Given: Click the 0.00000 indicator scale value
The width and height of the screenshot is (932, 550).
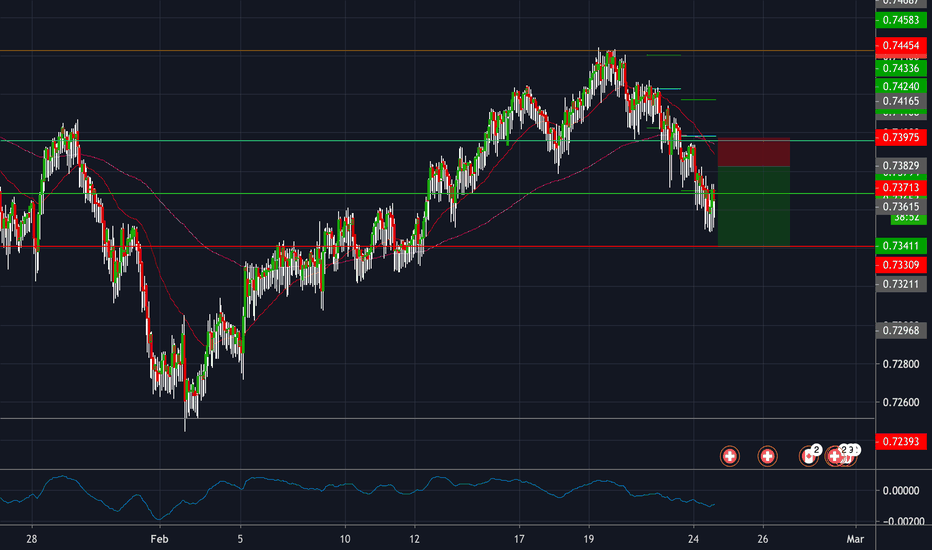Looking at the screenshot, I should point(900,491).
